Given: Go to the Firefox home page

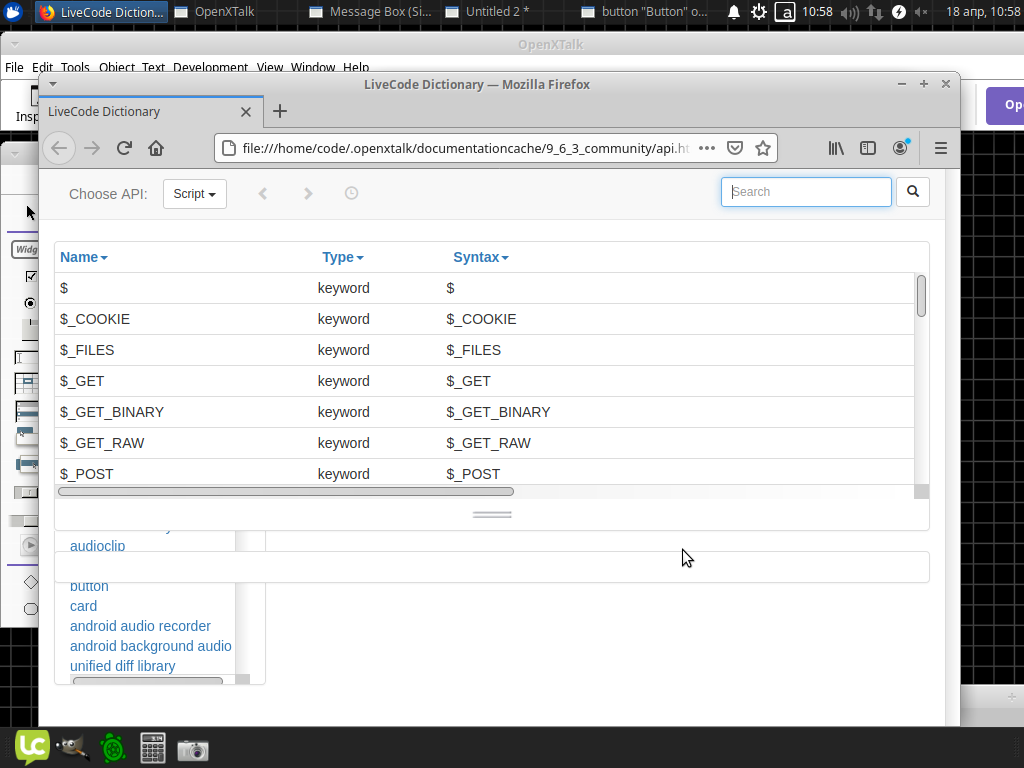Looking at the screenshot, I should pyautogui.click(x=155, y=148).
